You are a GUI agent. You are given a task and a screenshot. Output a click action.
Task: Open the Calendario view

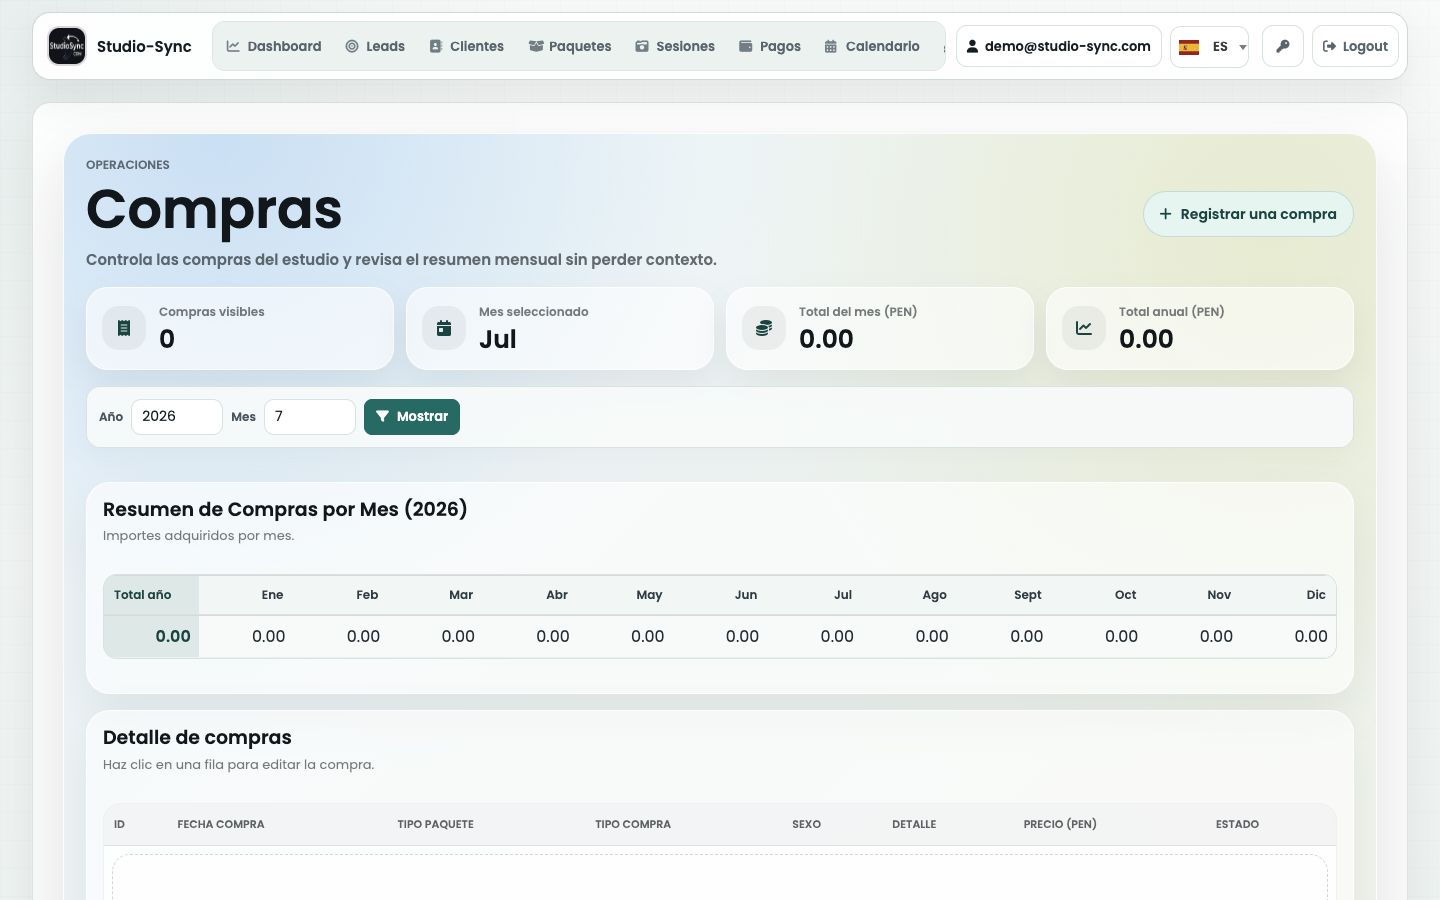[x=872, y=46]
